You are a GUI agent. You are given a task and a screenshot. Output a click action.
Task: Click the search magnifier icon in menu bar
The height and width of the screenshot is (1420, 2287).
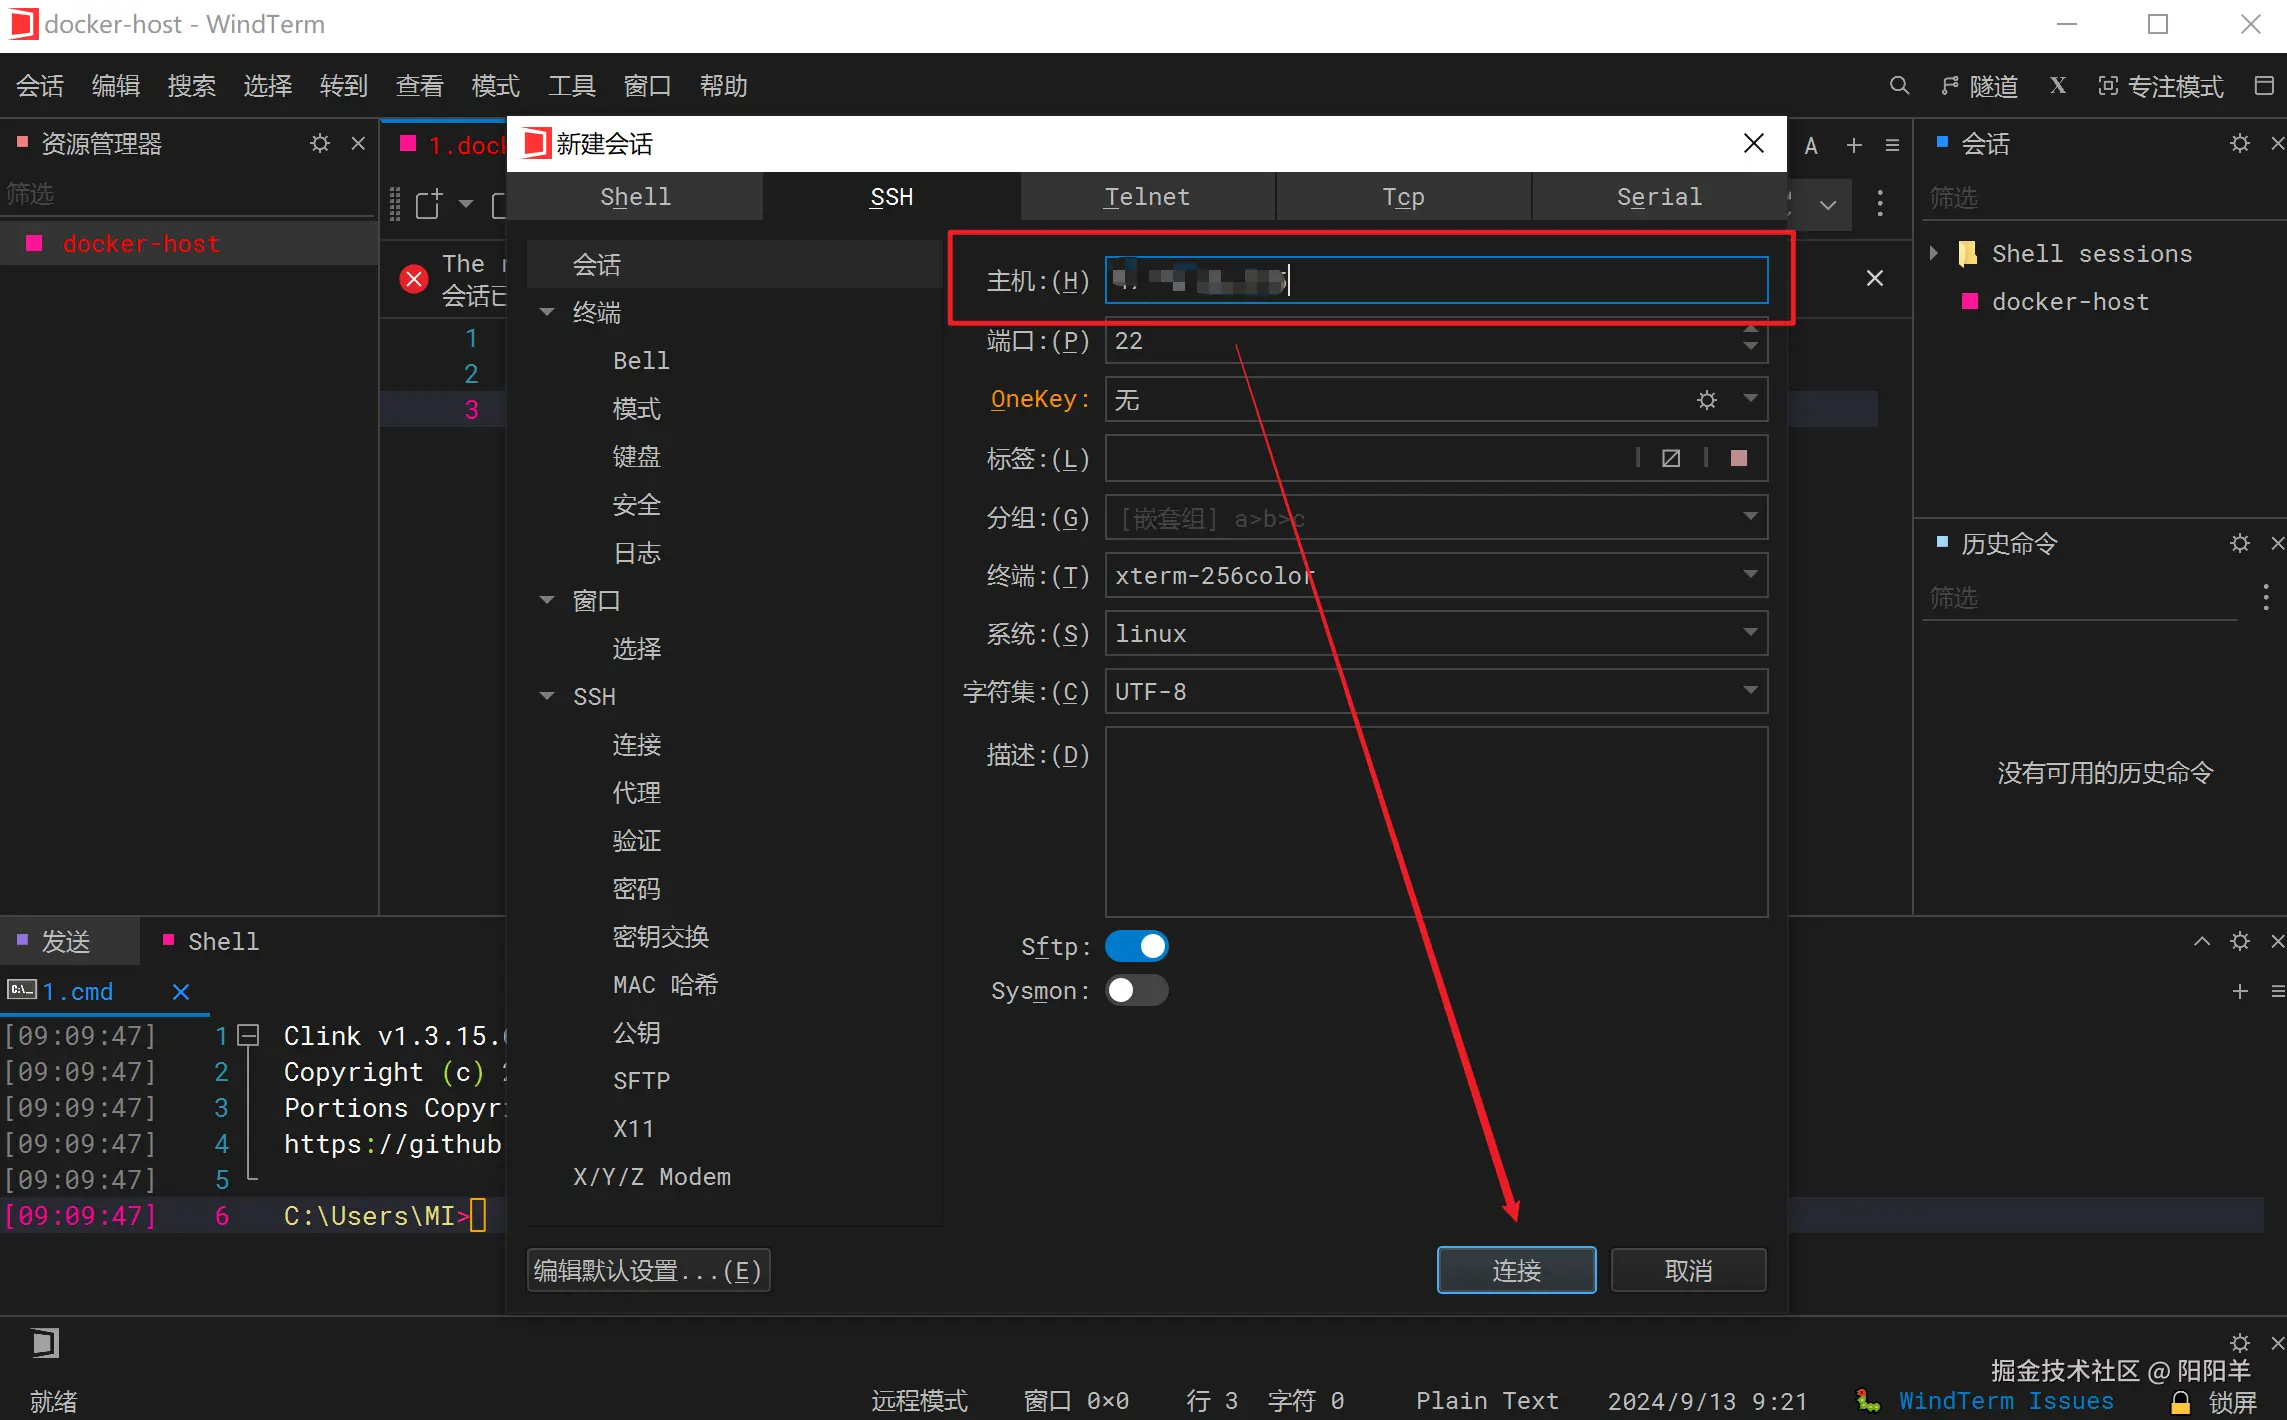1898,86
